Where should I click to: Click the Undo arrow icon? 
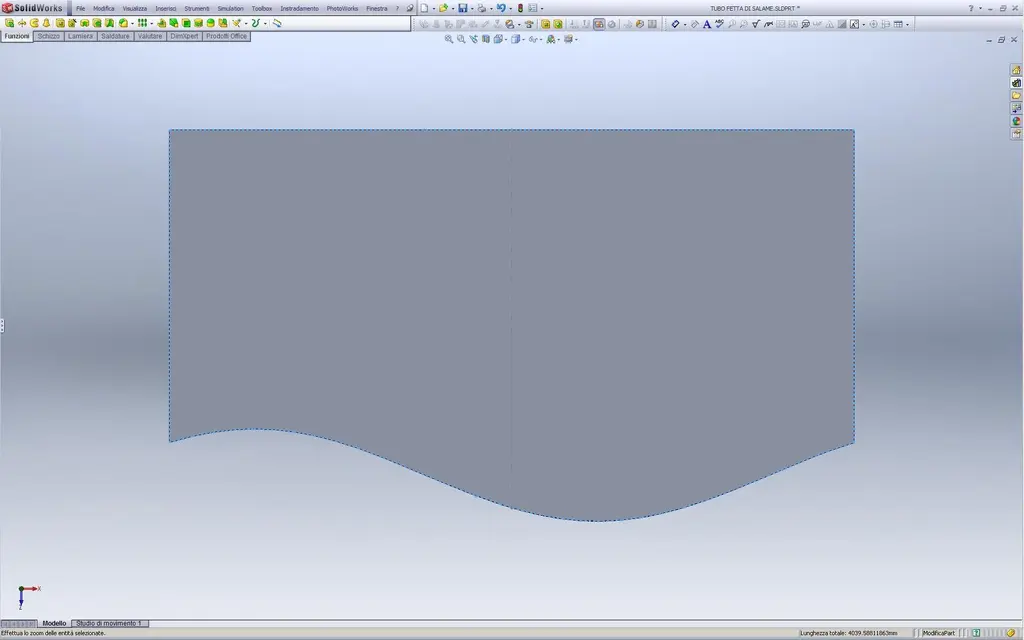click(500, 8)
